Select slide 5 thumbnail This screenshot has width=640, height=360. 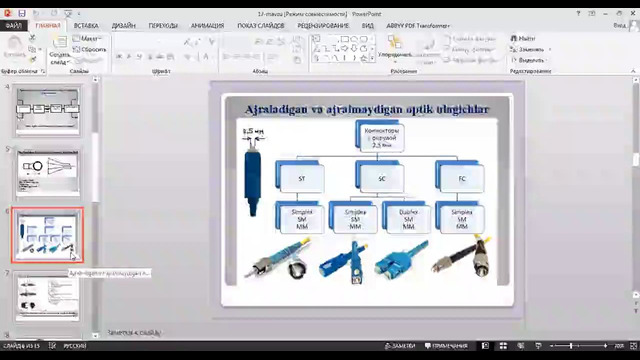48,173
